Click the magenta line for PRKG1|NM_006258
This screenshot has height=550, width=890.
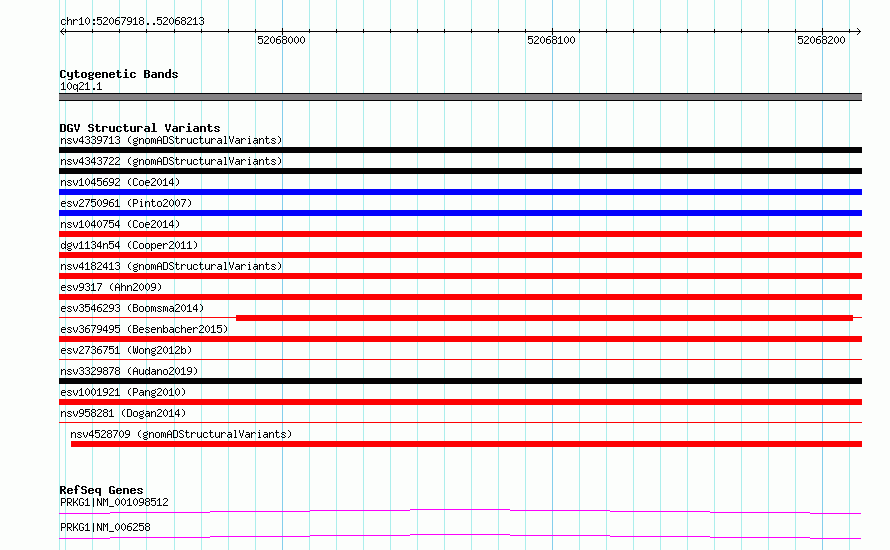point(460,536)
